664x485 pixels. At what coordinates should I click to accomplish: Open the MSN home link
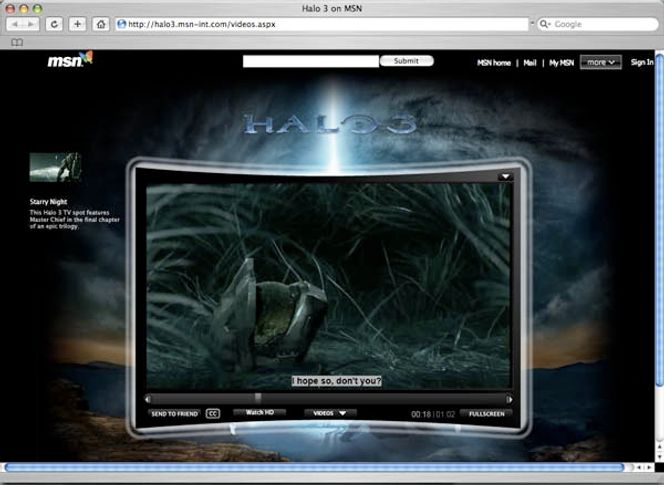click(x=494, y=63)
